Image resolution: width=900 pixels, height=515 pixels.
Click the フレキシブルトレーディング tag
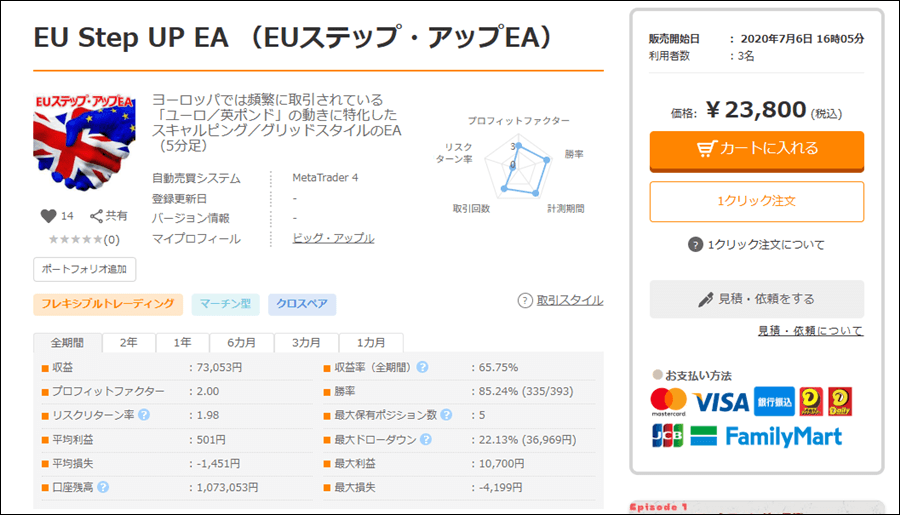point(108,304)
